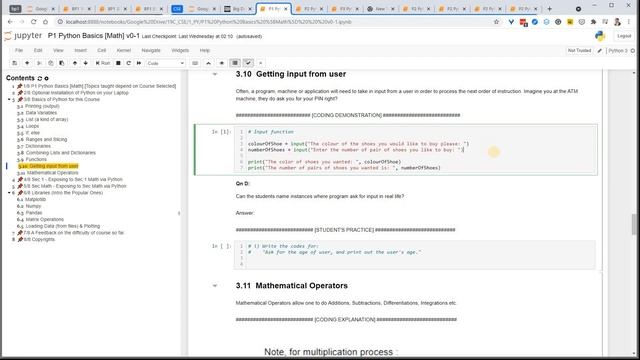Click the Jupyter logo

[x=23, y=36]
